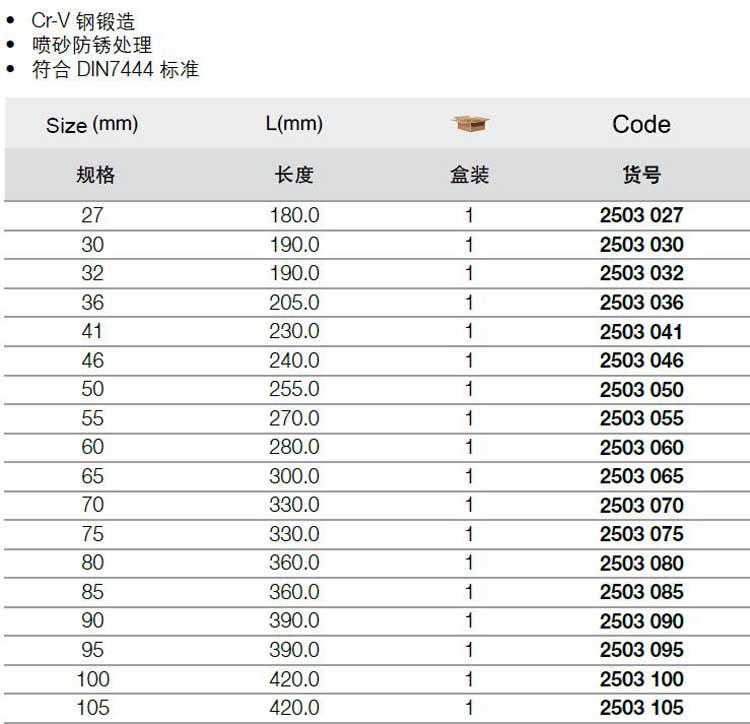This screenshot has width=750, height=724.
Task: Click product code 2503 060
Action: (641, 447)
